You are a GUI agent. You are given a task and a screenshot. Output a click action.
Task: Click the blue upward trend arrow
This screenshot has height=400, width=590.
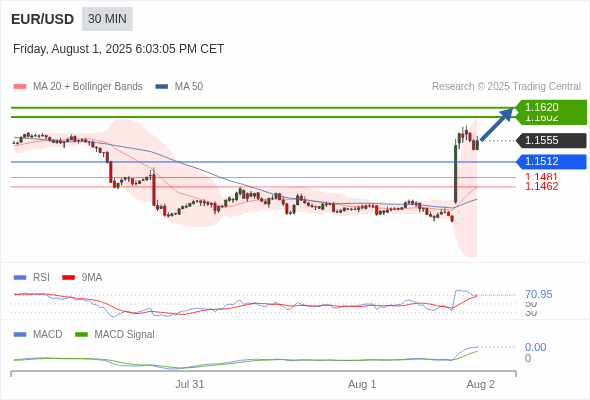[x=497, y=124]
